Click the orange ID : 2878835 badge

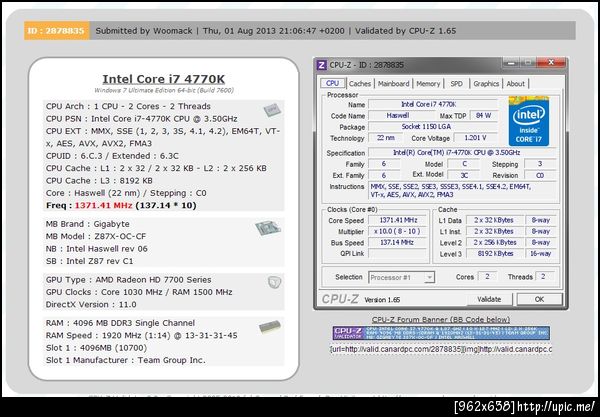click(57, 31)
